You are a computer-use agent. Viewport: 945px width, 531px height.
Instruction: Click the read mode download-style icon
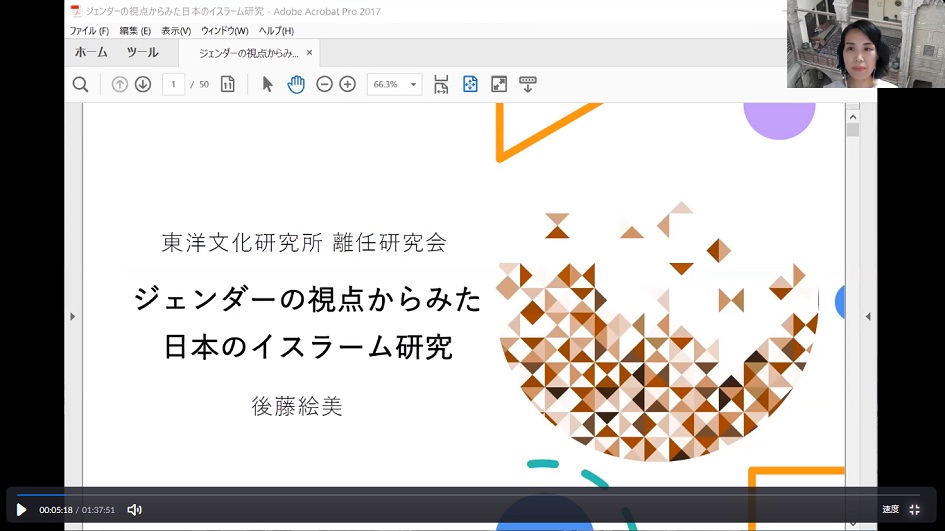click(x=528, y=84)
